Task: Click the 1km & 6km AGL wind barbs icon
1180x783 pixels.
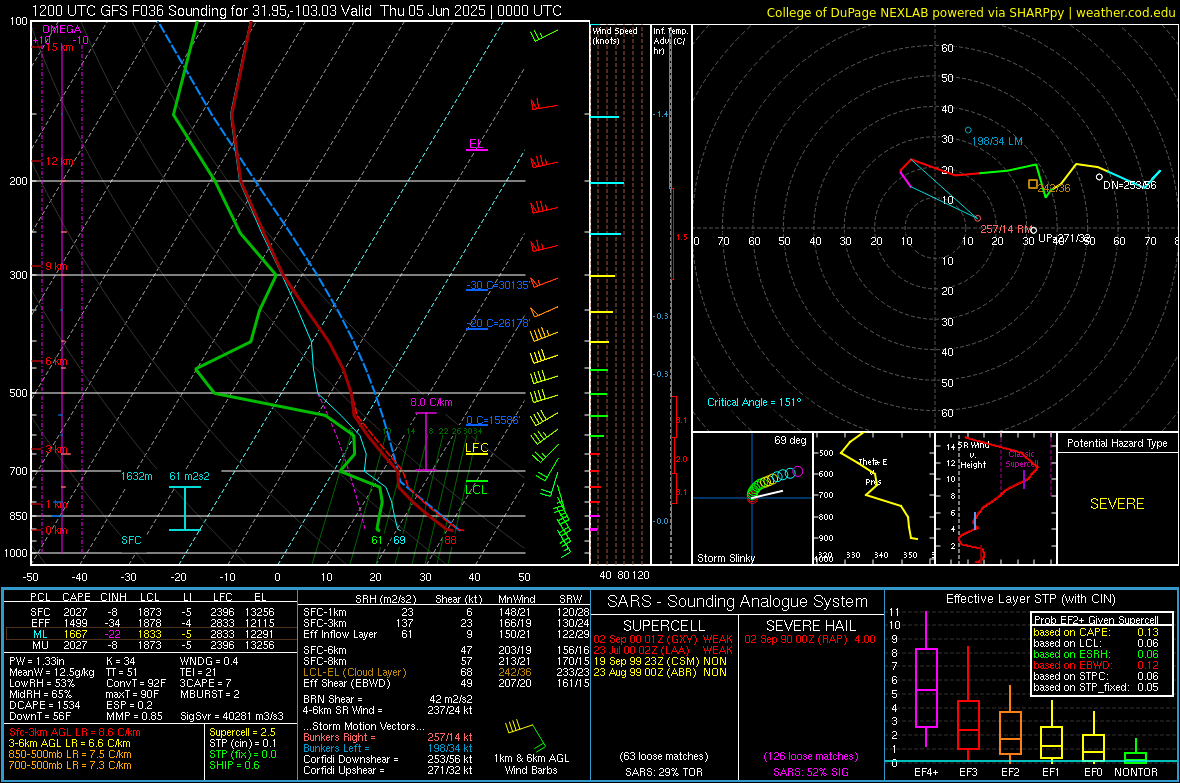Action: coord(526,734)
